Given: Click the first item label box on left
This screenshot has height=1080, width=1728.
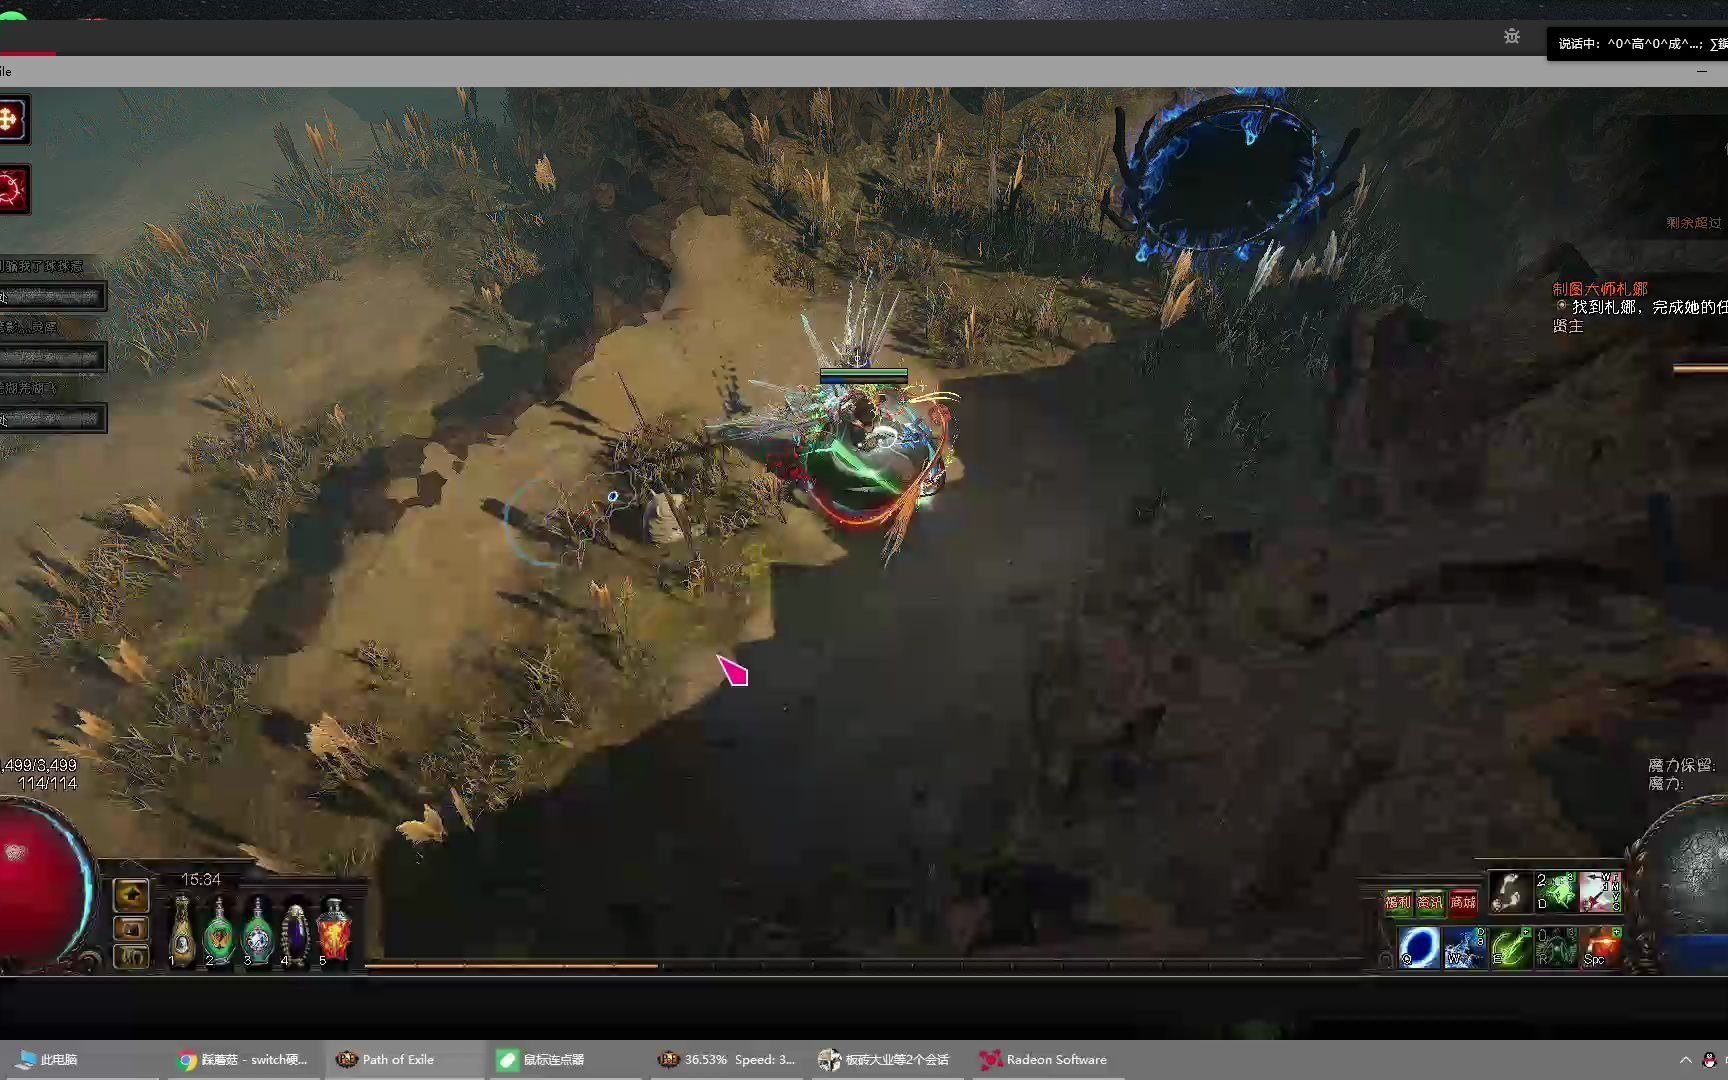Looking at the screenshot, I should [x=53, y=296].
